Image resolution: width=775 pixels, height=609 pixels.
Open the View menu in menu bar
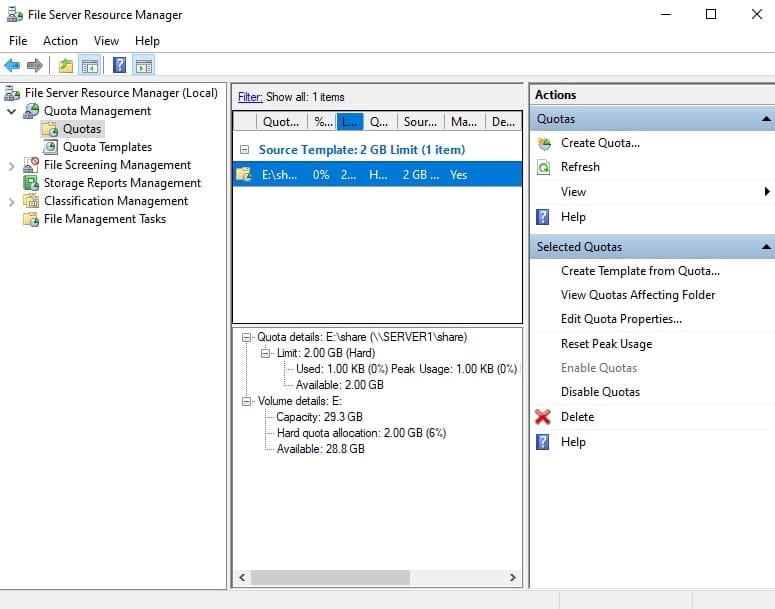pyautogui.click(x=106, y=41)
